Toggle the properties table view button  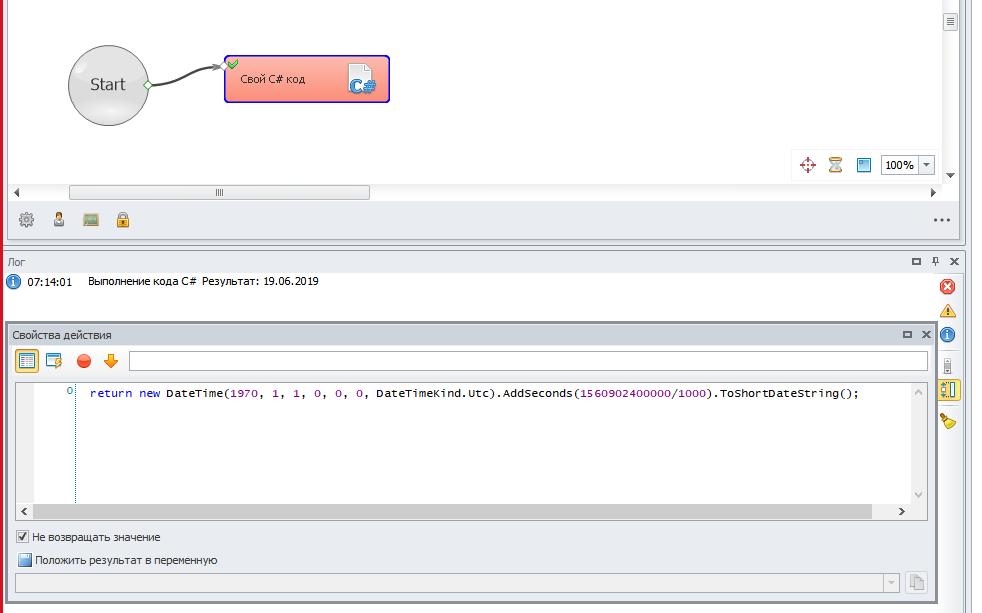tap(27, 361)
